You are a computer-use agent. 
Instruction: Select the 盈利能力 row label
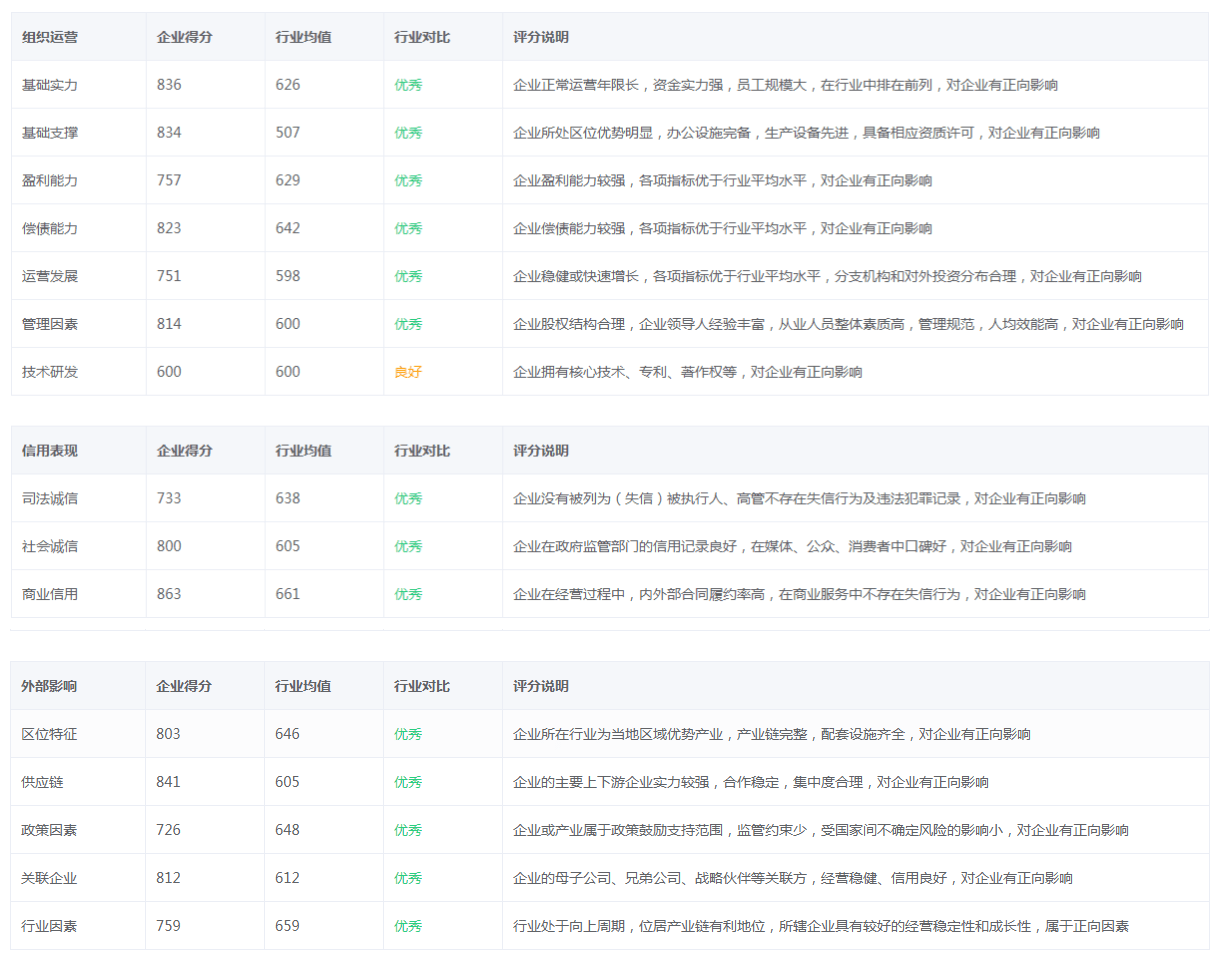pos(50,181)
